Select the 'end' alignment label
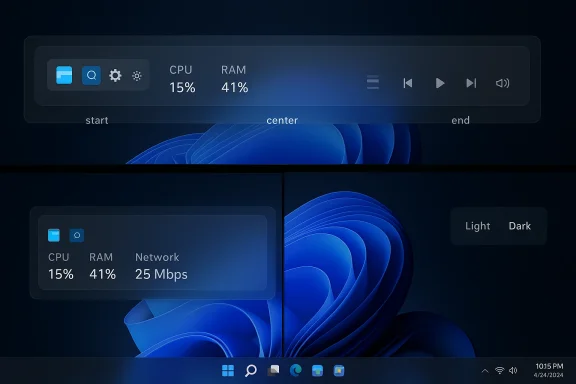 460,121
